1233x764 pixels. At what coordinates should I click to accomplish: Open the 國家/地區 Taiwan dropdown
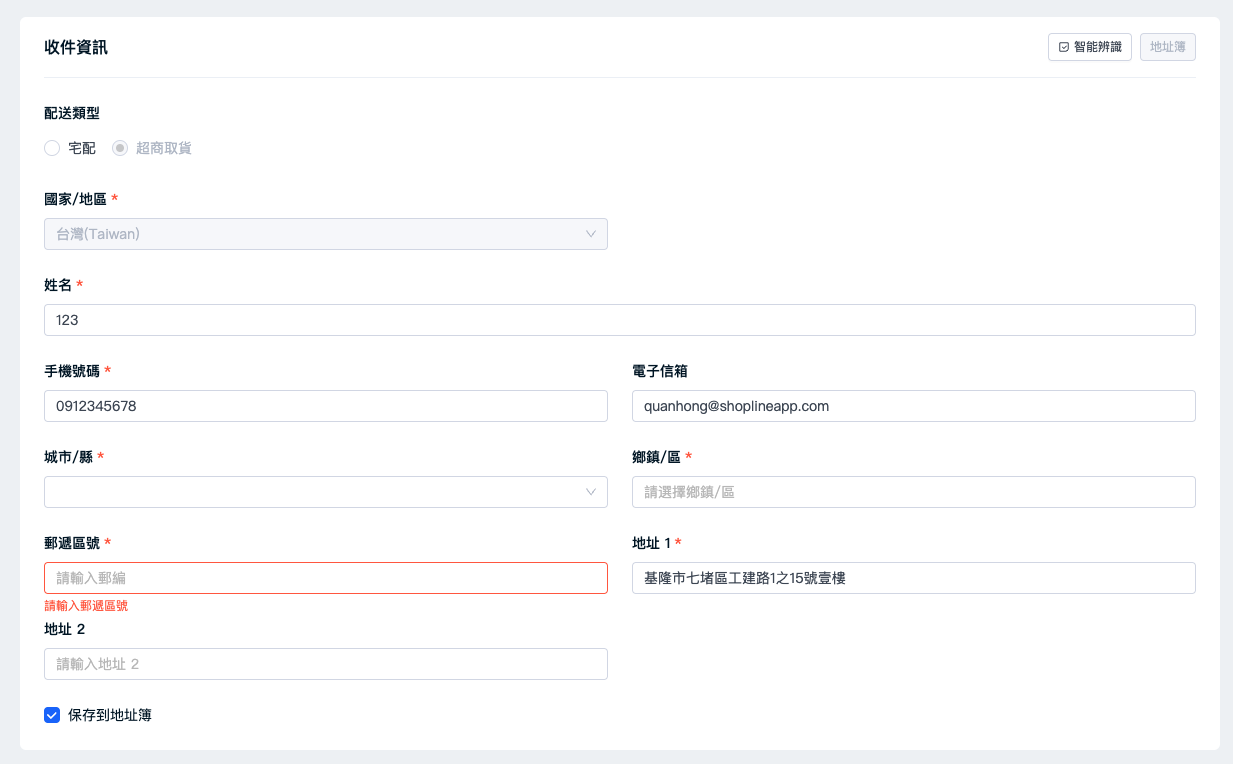click(x=326, y=234)
